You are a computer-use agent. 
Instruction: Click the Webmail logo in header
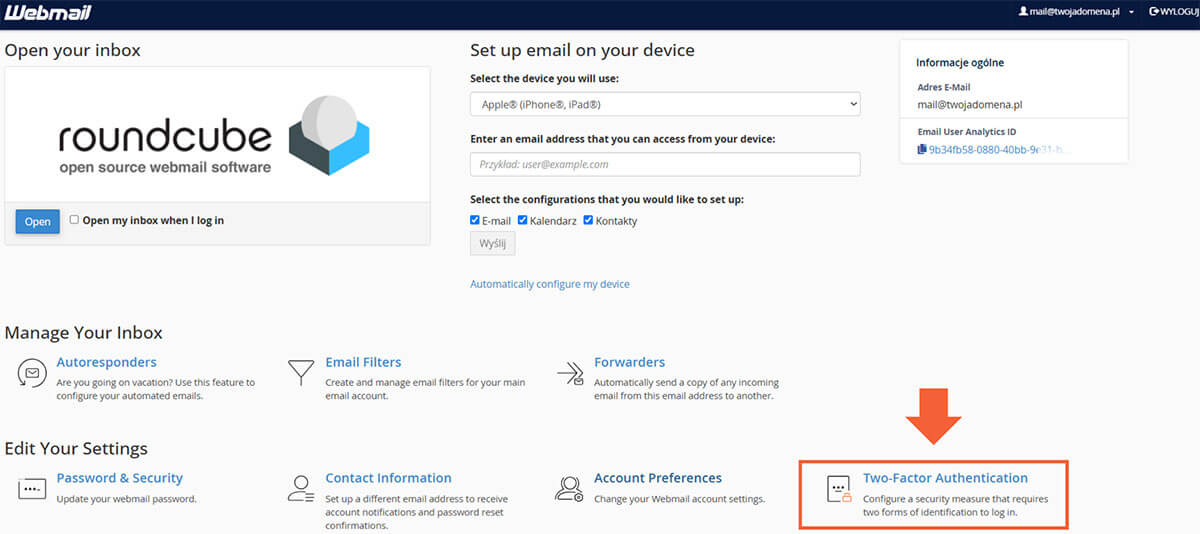pos(50,12)
